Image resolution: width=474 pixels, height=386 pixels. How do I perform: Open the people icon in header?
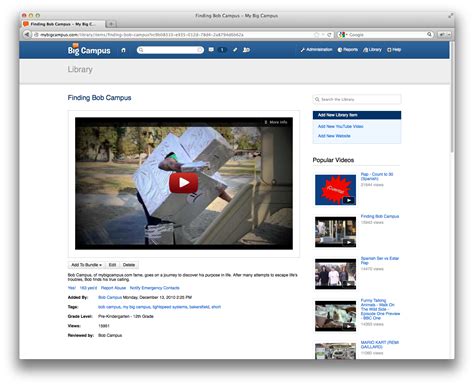coord(246,50)
